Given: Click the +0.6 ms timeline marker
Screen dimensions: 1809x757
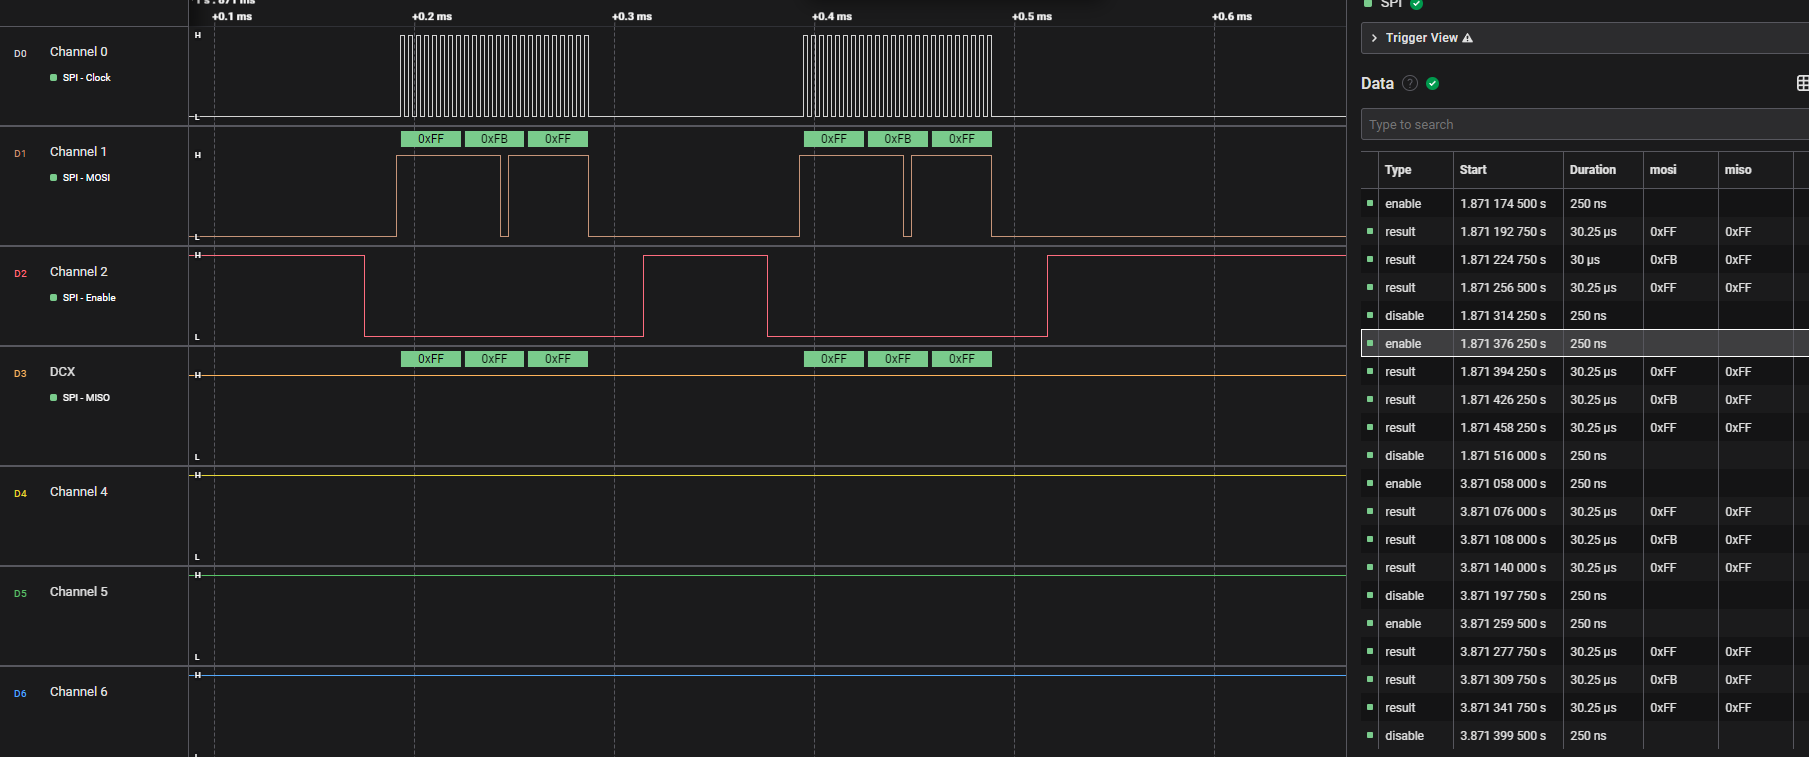Looking at the screenshot, I should tap(1232, 17).
